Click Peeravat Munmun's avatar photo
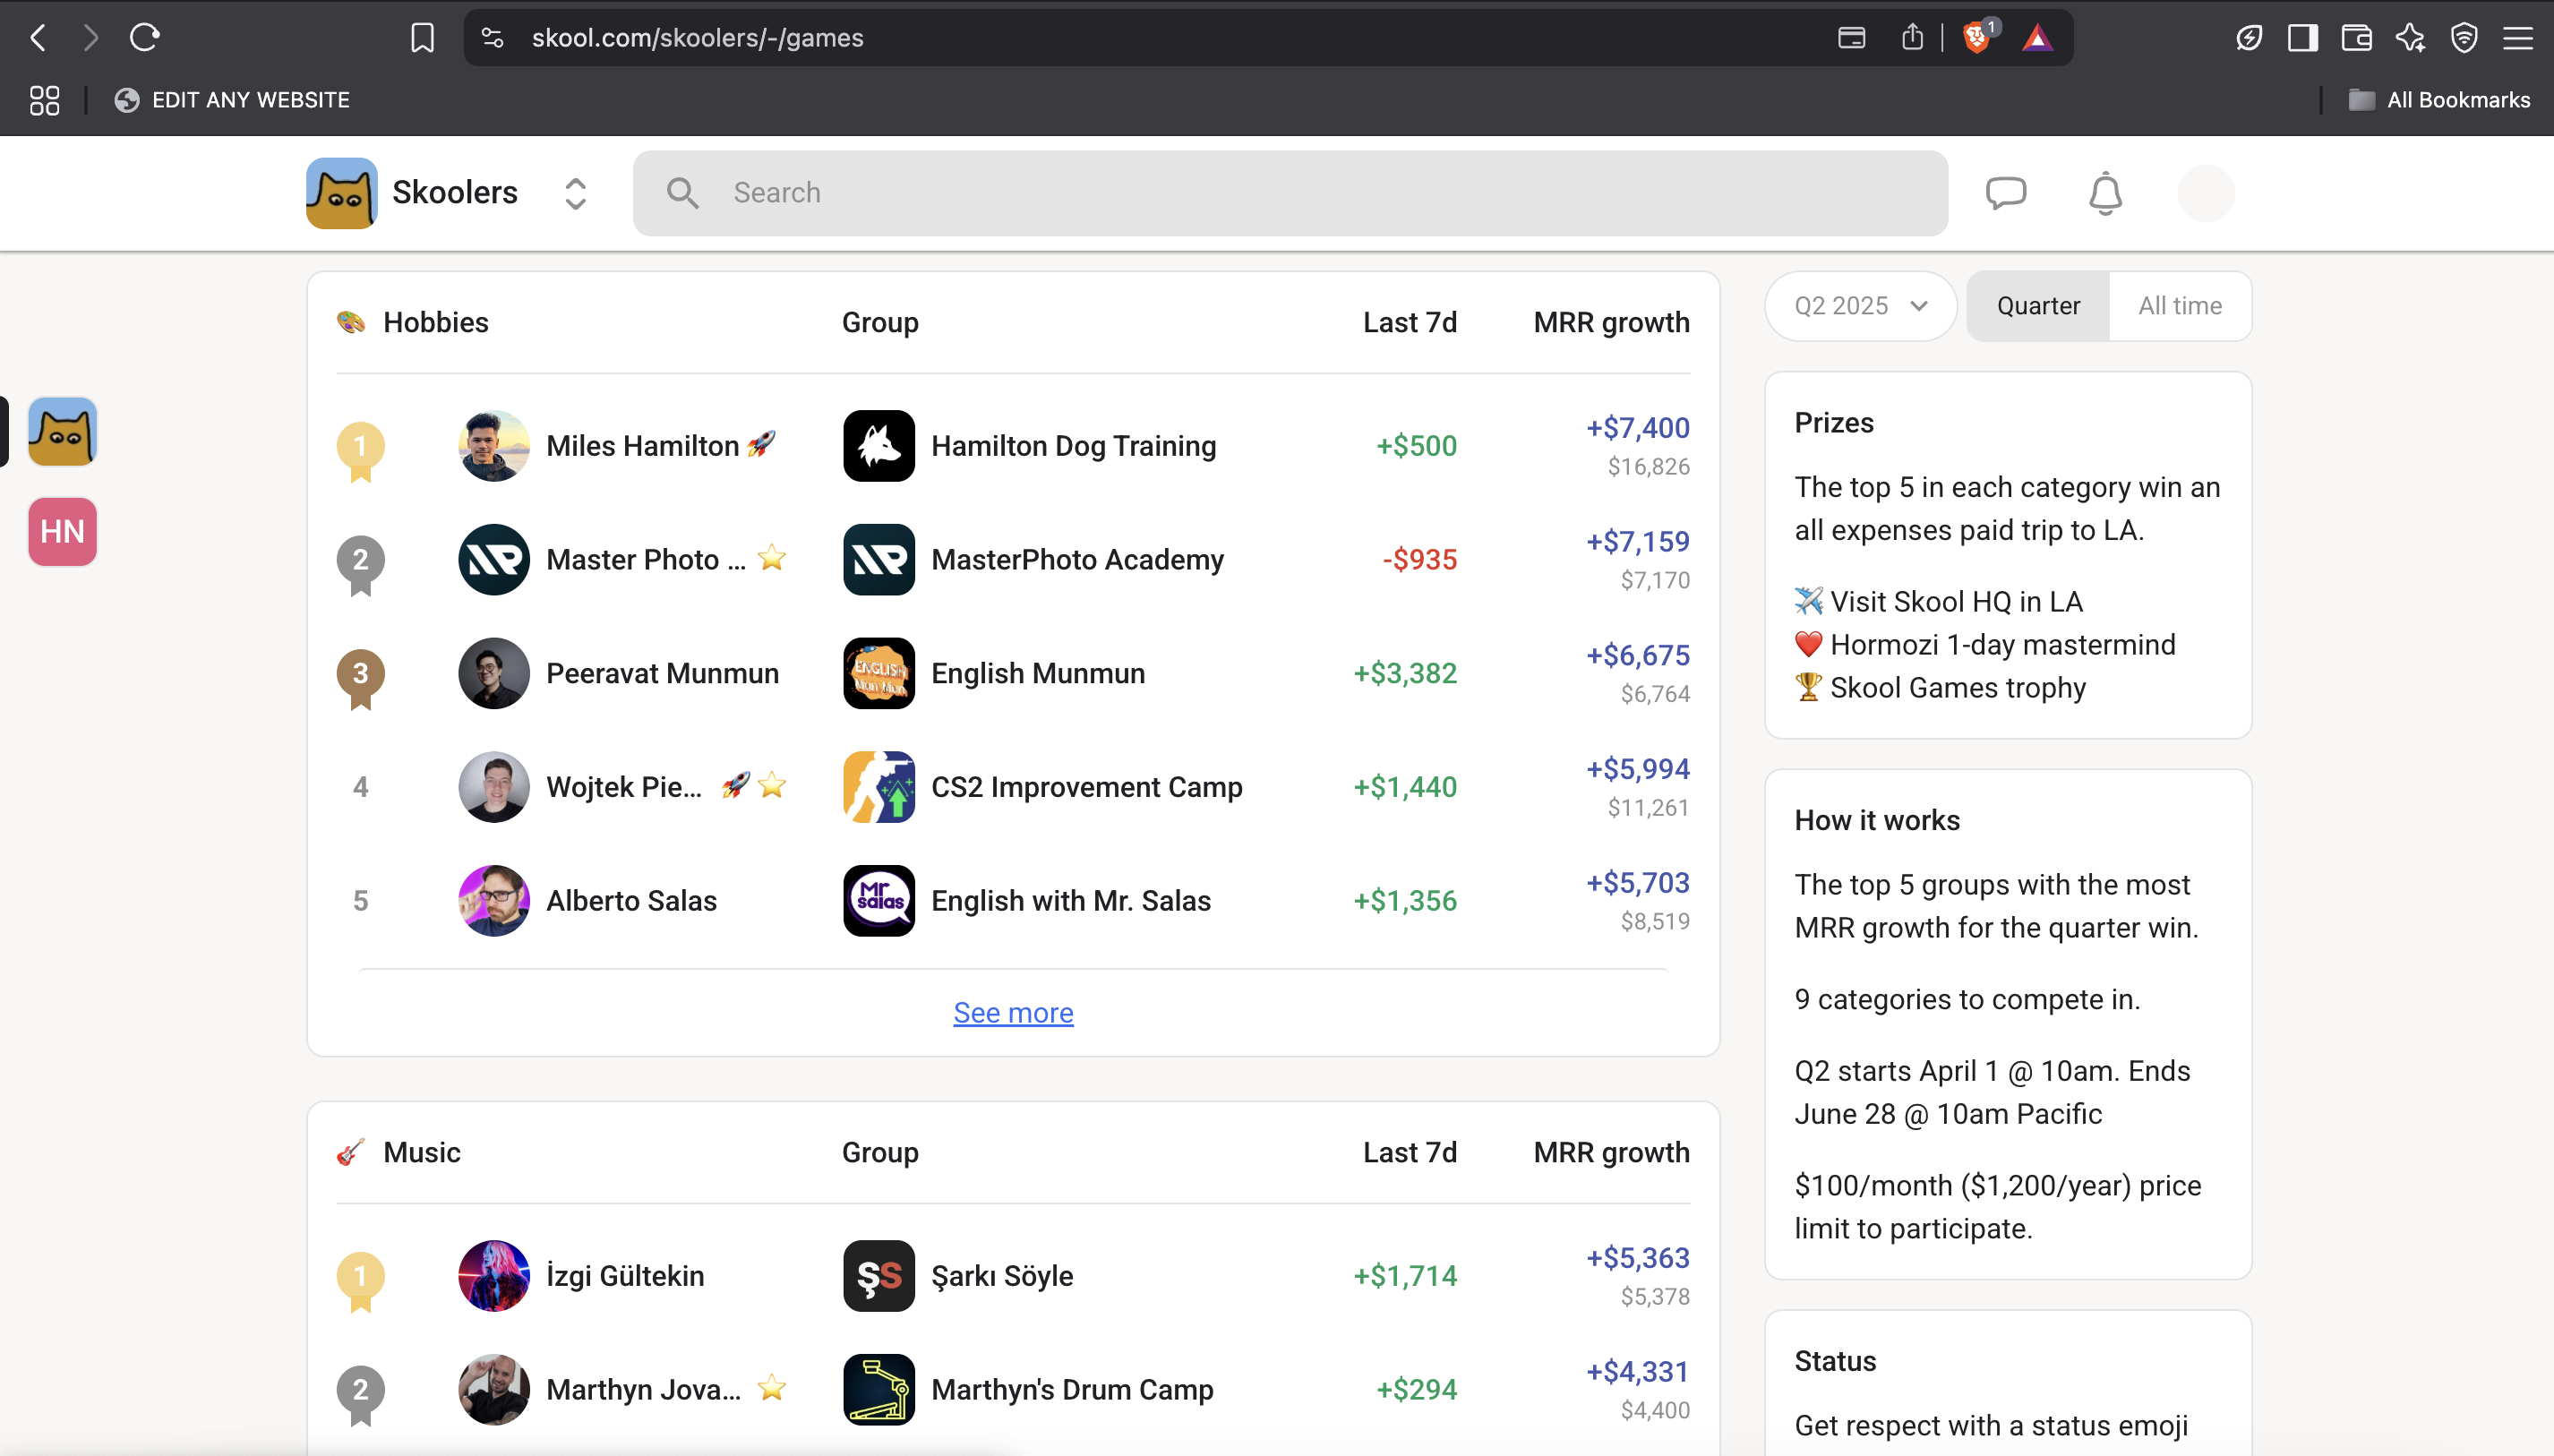Screen dimensions: 2554x1456 tap(494, 674)
